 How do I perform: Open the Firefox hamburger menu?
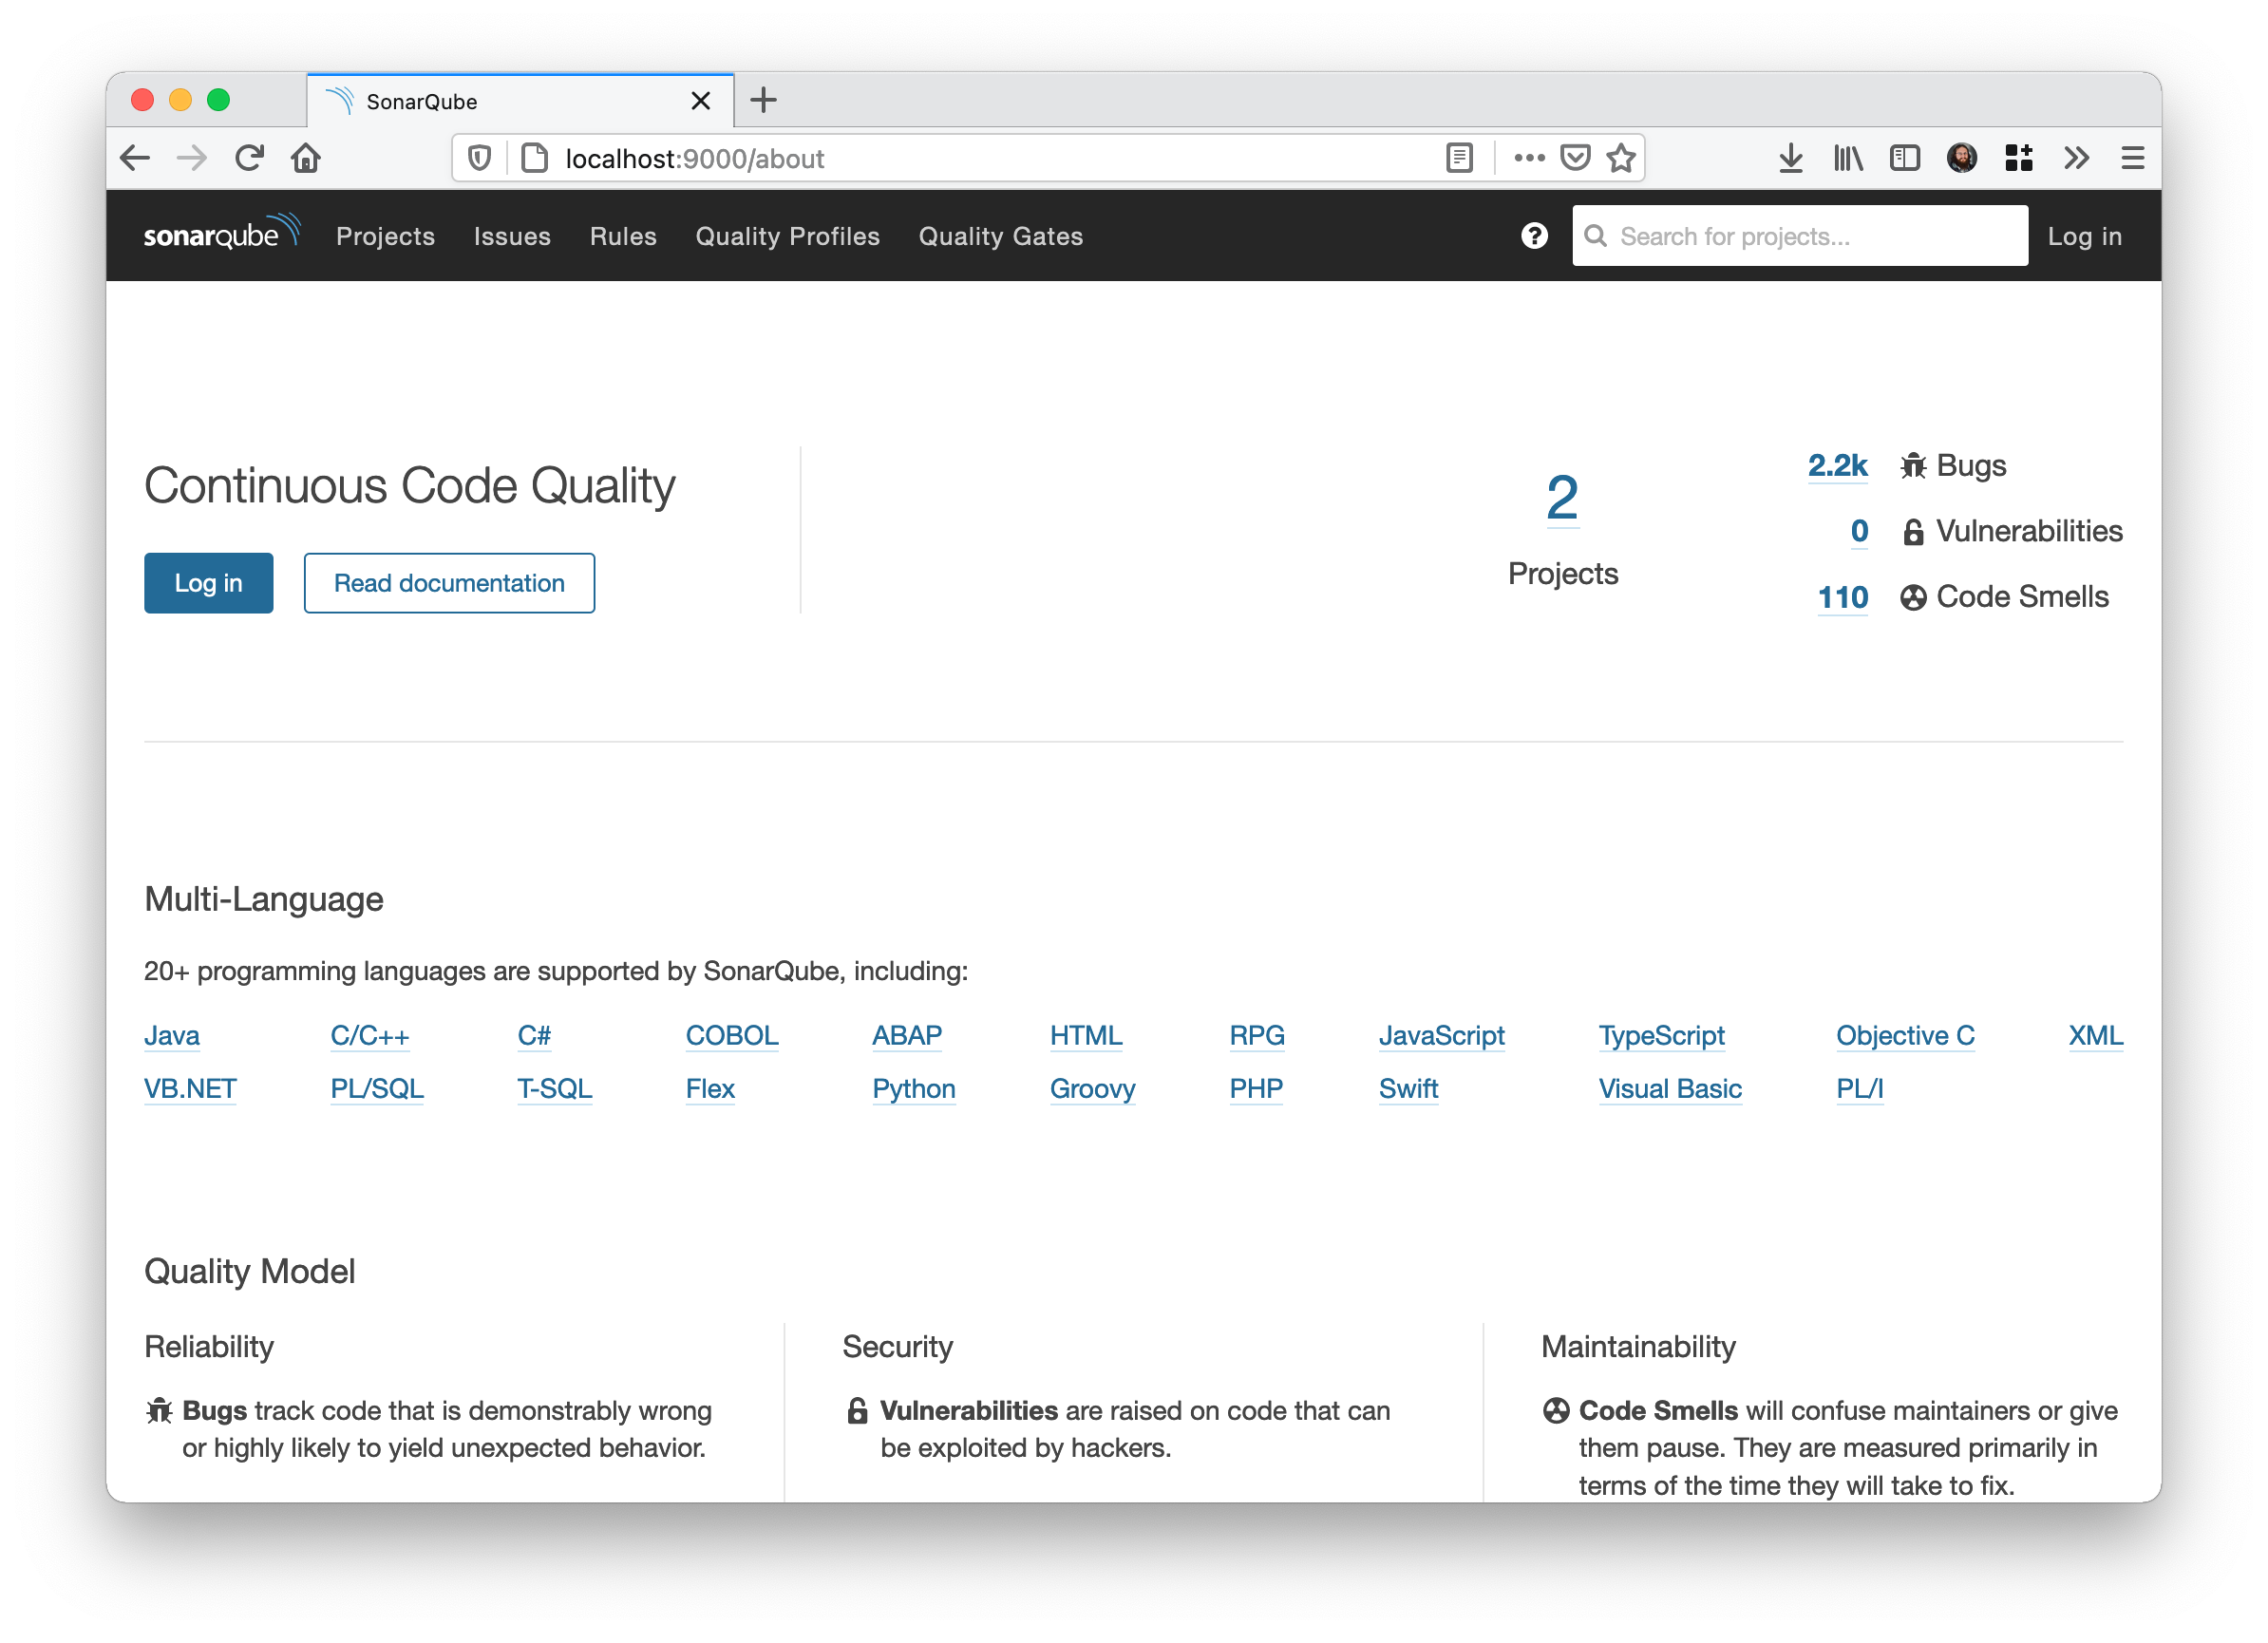coord(2132,158)
